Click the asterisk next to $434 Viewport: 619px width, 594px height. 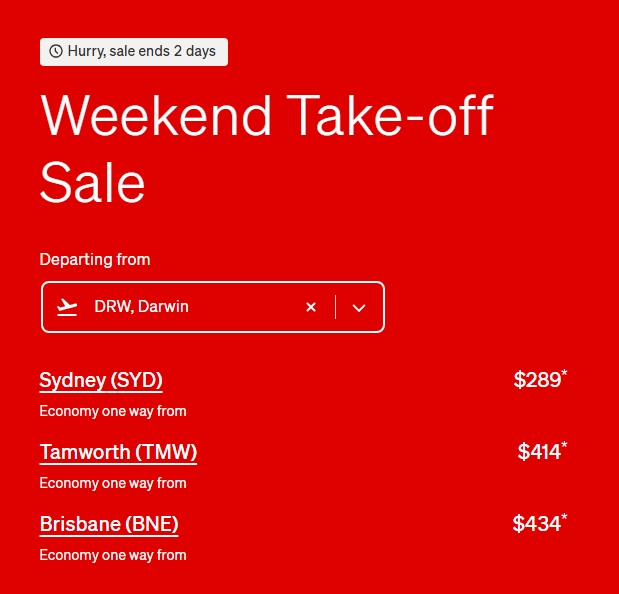(565, 517)
